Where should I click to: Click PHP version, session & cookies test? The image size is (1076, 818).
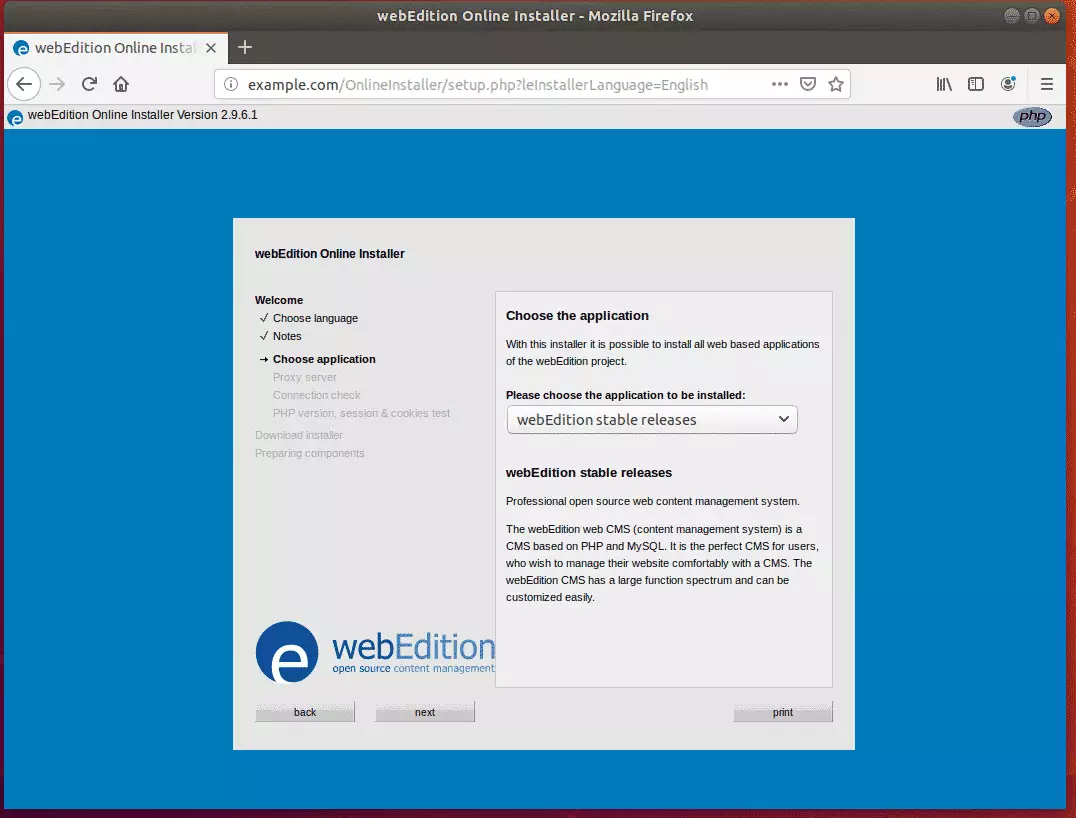tap(361, 413)
